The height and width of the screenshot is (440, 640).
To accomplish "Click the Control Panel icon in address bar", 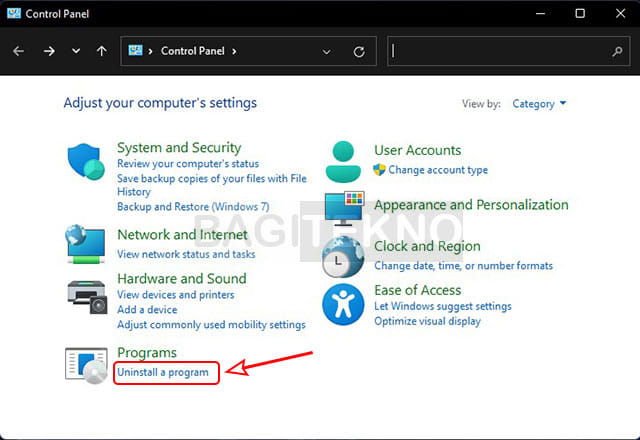I will 136,50.
